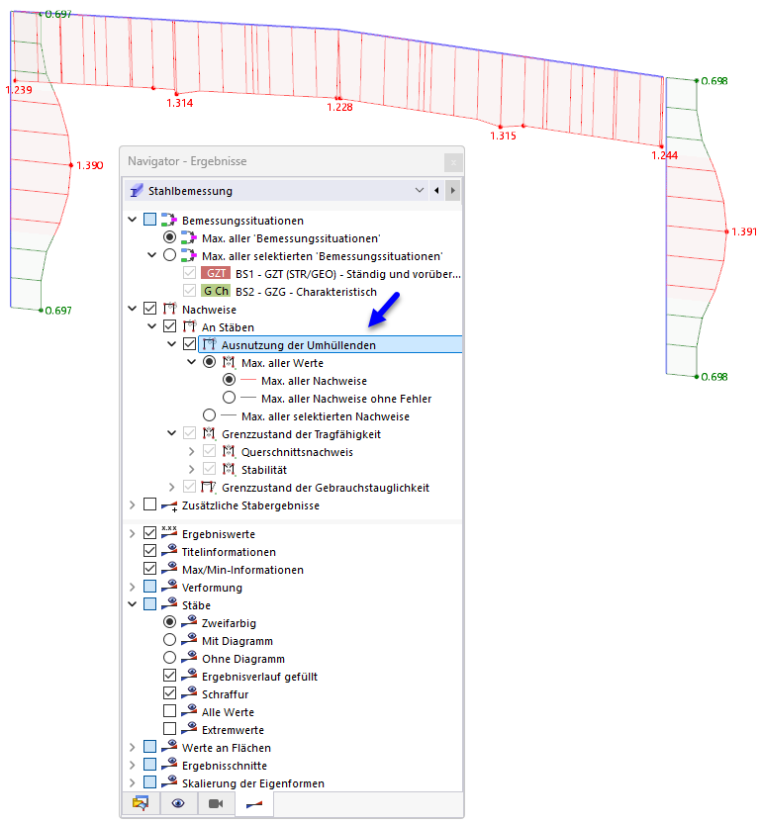Viewport: 760px width, 824px height.
Task: Click the Titelinformationen display icon
Action: [x=169, y=551]
